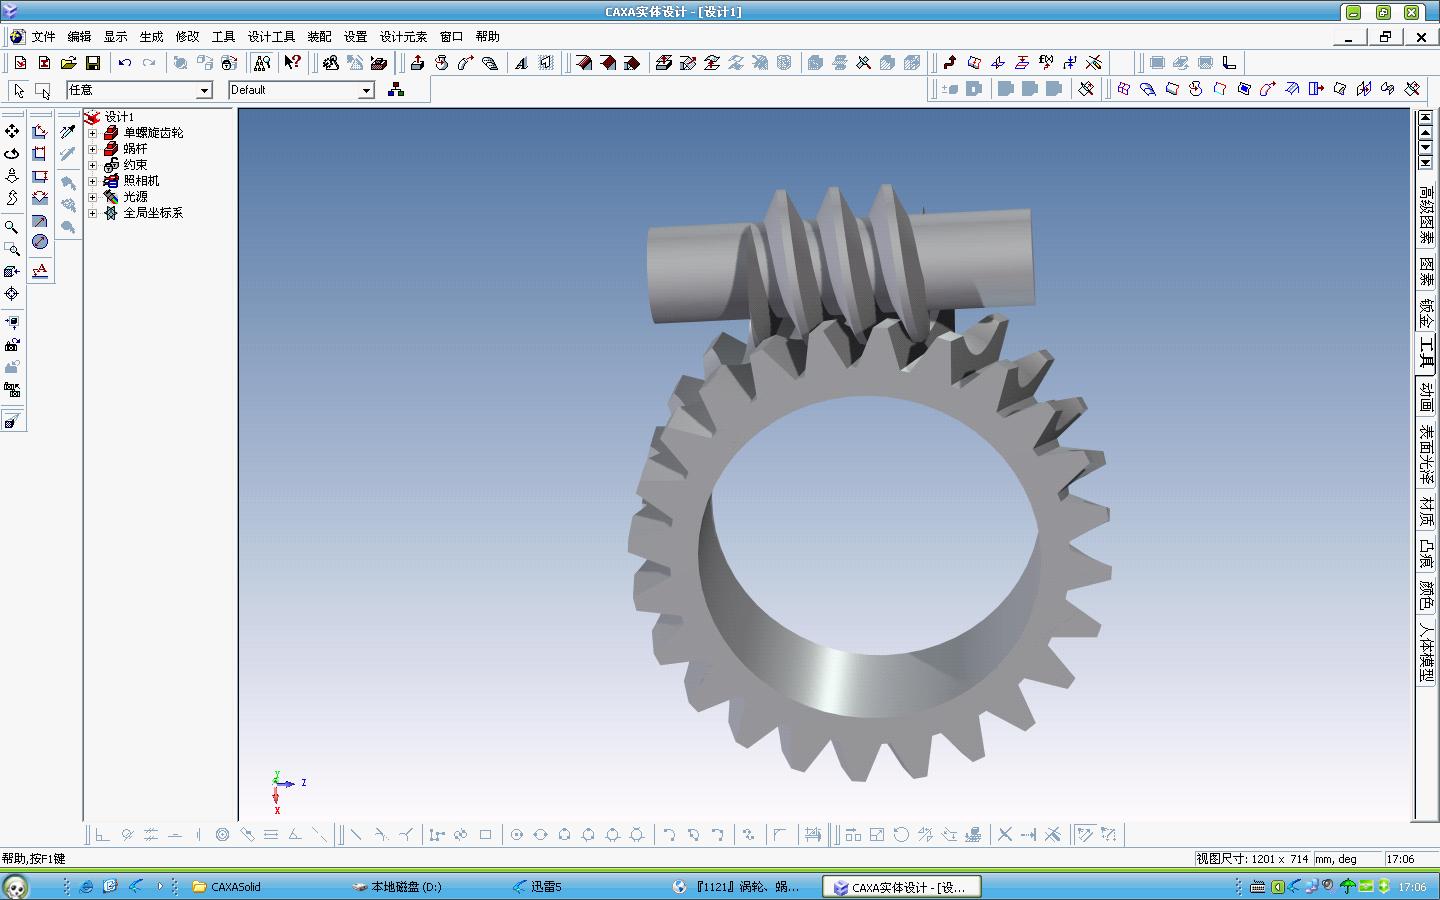Click the save camera icon in left toolbar
Image resolution: width=1440 pixels, height=900 pixels.
(x=12, y=345)
